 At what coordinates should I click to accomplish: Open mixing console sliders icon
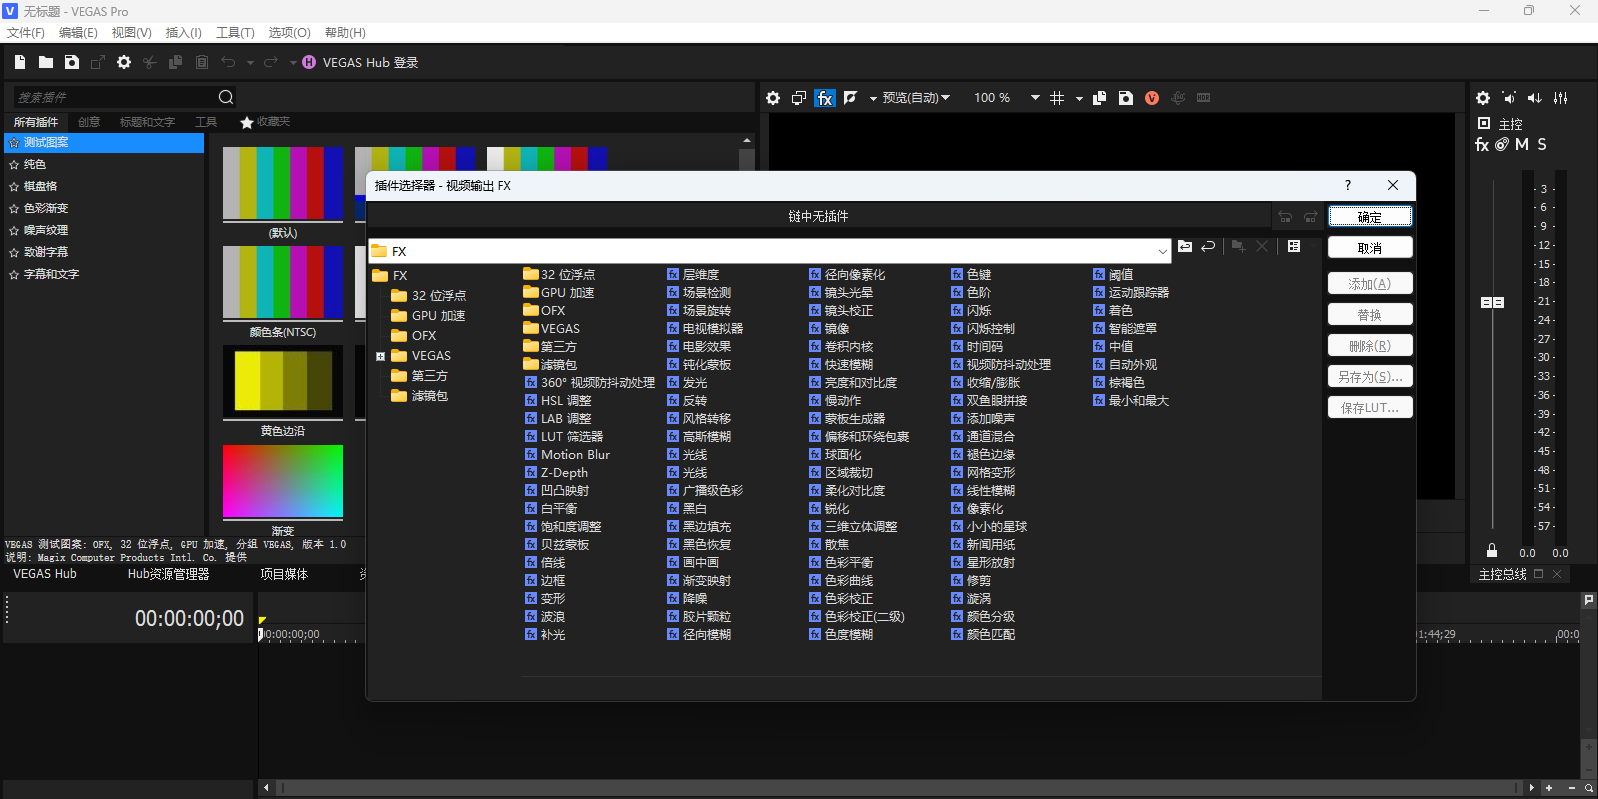coord(1561,98)
